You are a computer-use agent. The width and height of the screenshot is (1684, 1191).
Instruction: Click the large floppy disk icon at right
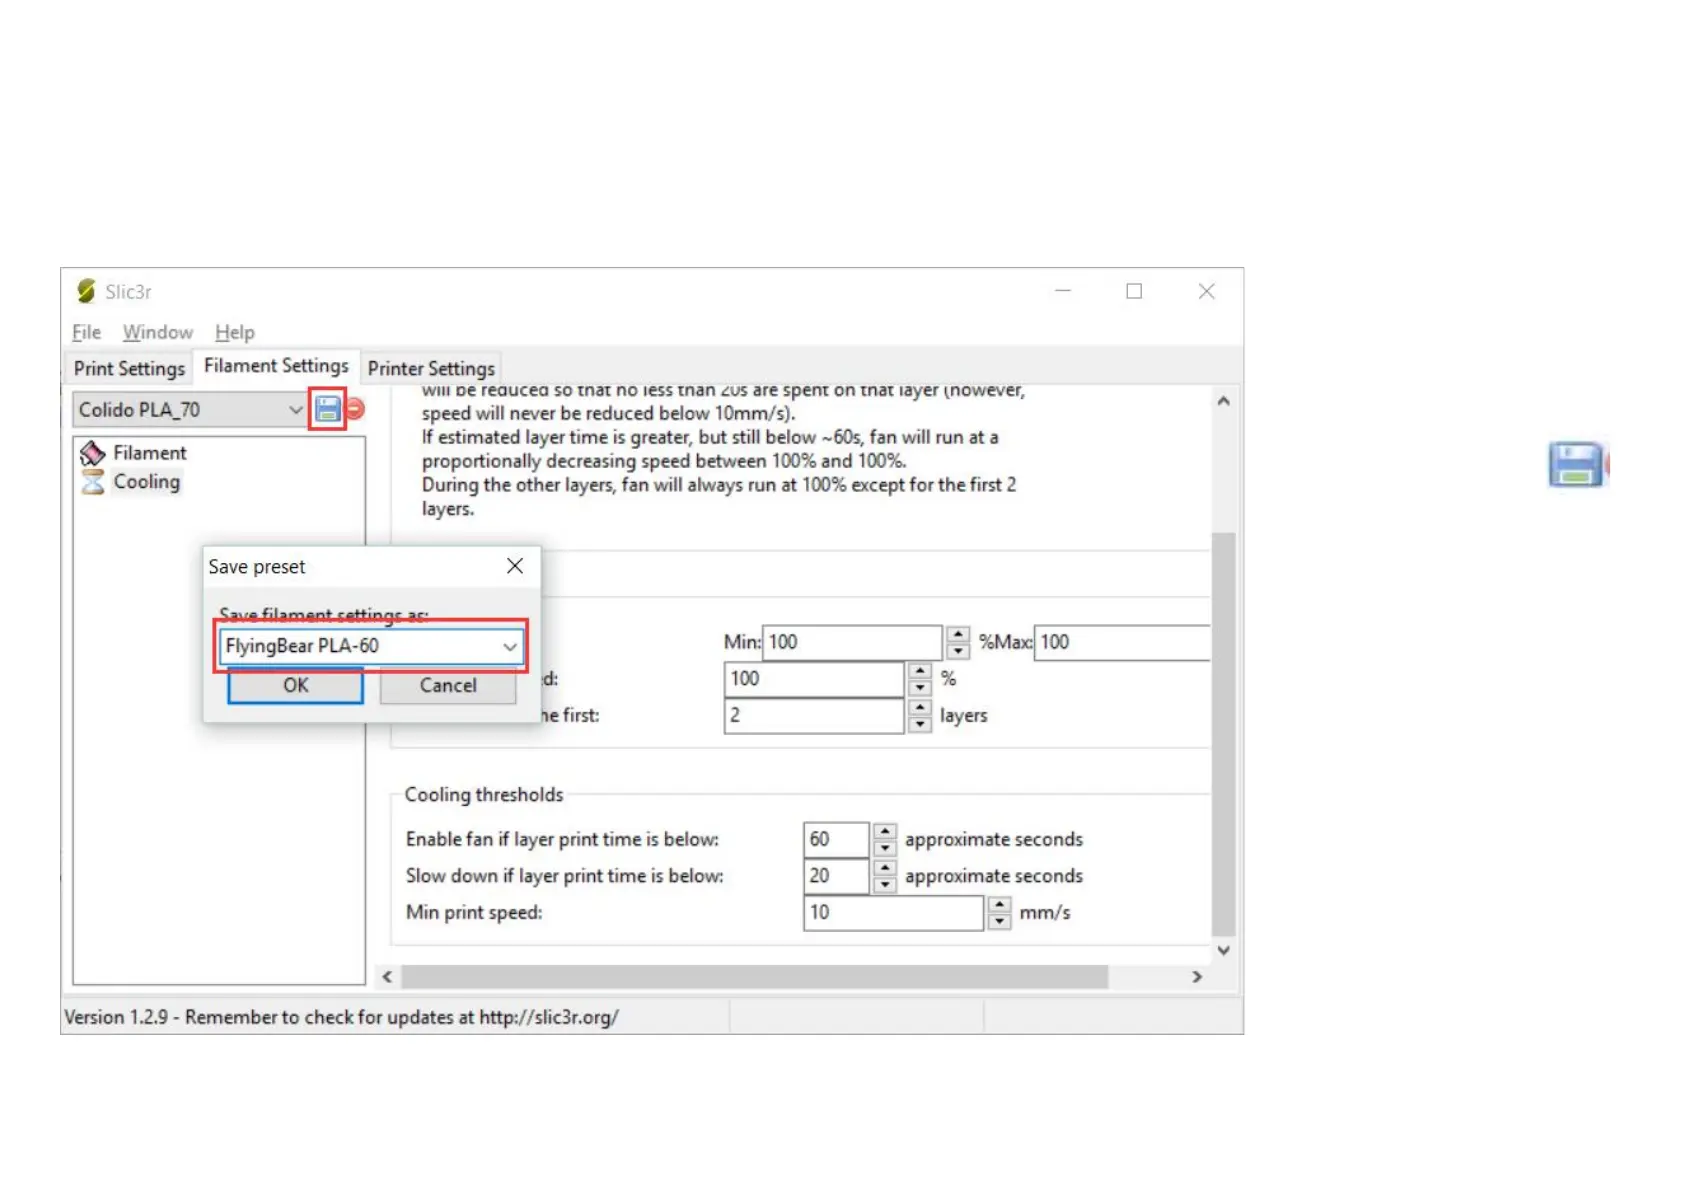tap(1575, 465)
